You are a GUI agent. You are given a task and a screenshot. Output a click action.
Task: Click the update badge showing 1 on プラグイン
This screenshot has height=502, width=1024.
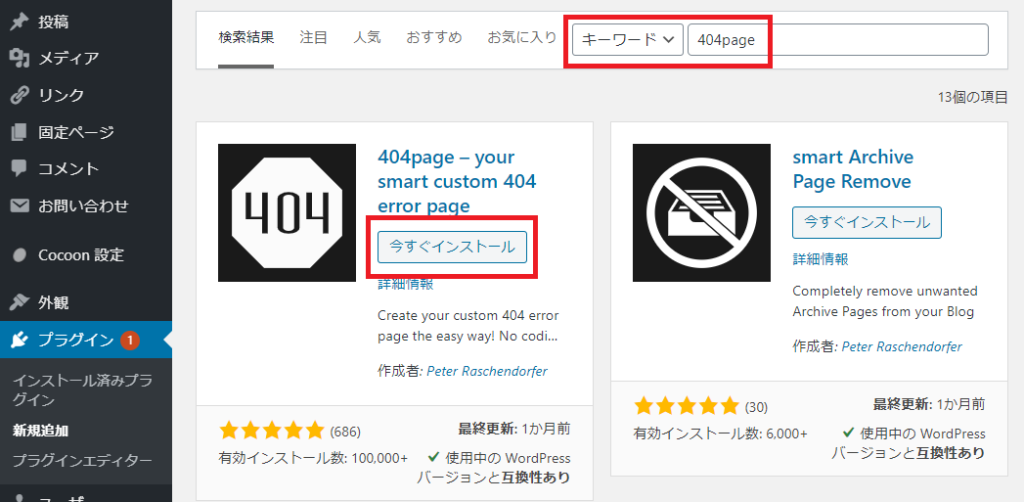(130, 339)
